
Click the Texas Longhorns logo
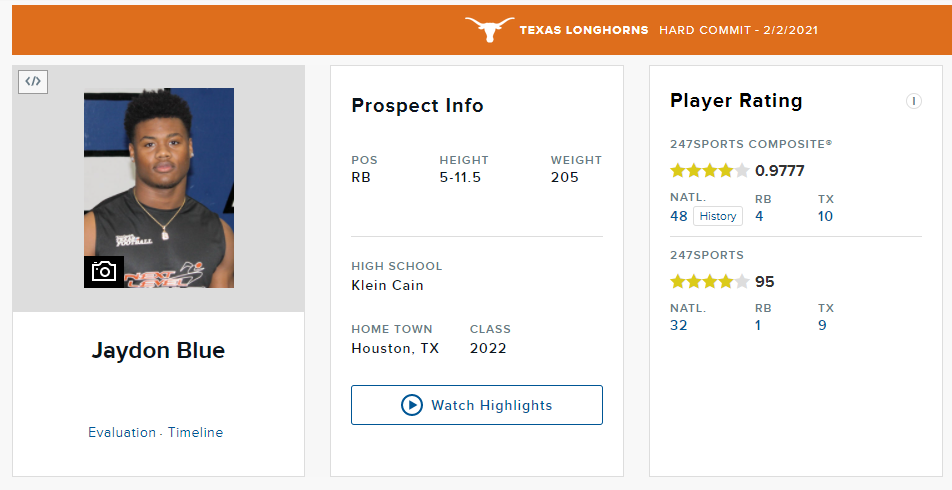pyautogui.click(x=489, y=30)
